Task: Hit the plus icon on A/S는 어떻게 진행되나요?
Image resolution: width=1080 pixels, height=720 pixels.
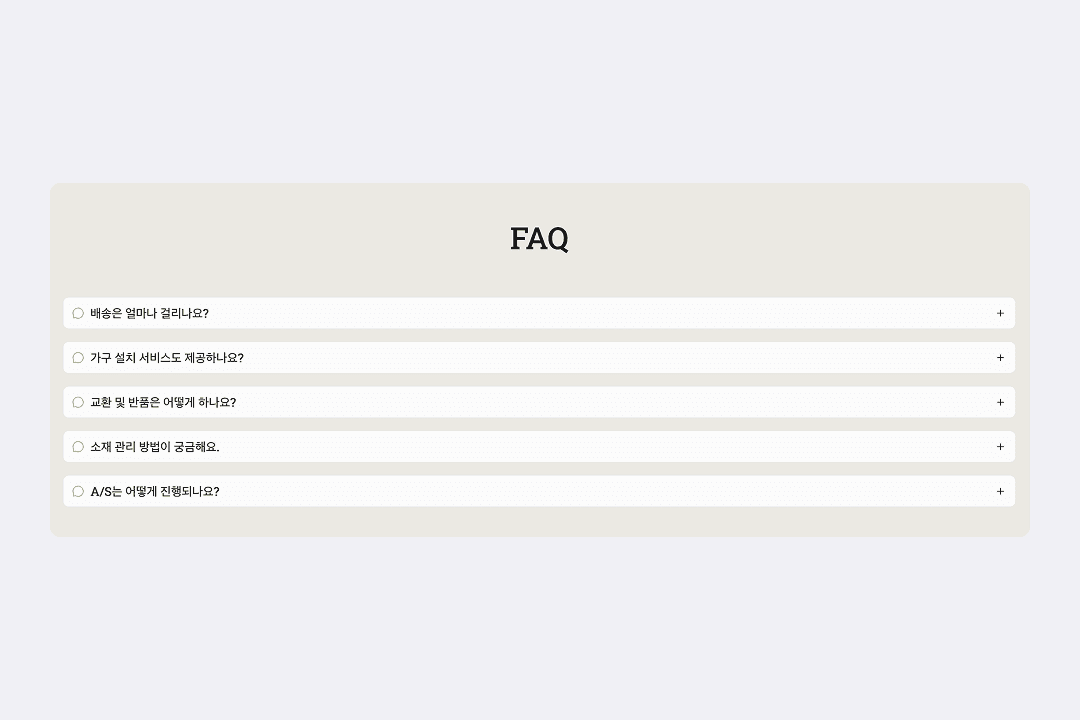Action: (1000, 491)
